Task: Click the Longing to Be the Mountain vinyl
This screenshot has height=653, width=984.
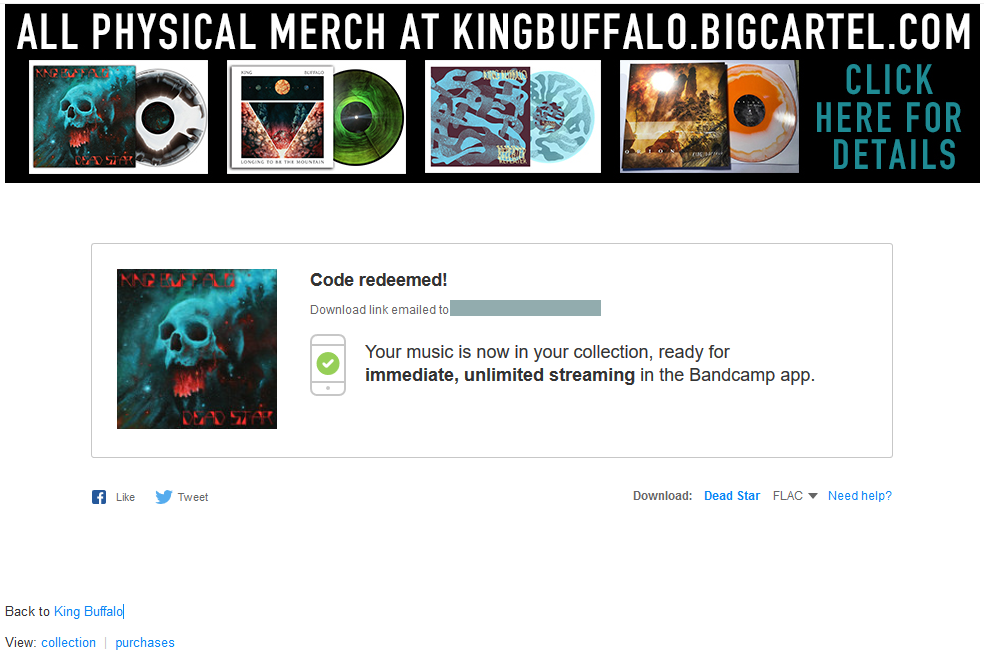Action: tap(316, 117)
